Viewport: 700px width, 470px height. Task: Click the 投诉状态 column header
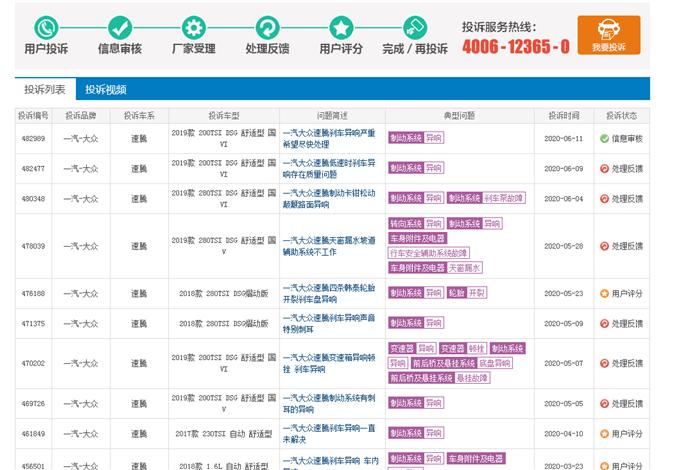[x=621, y=116]
